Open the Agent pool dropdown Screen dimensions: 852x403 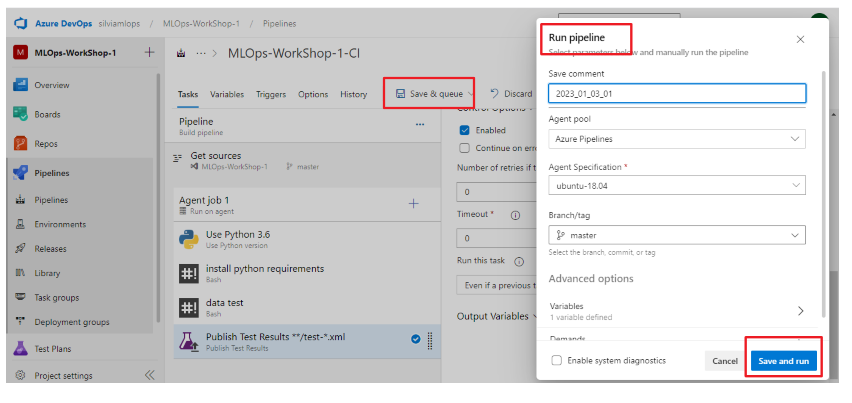(x=677, y=139)
